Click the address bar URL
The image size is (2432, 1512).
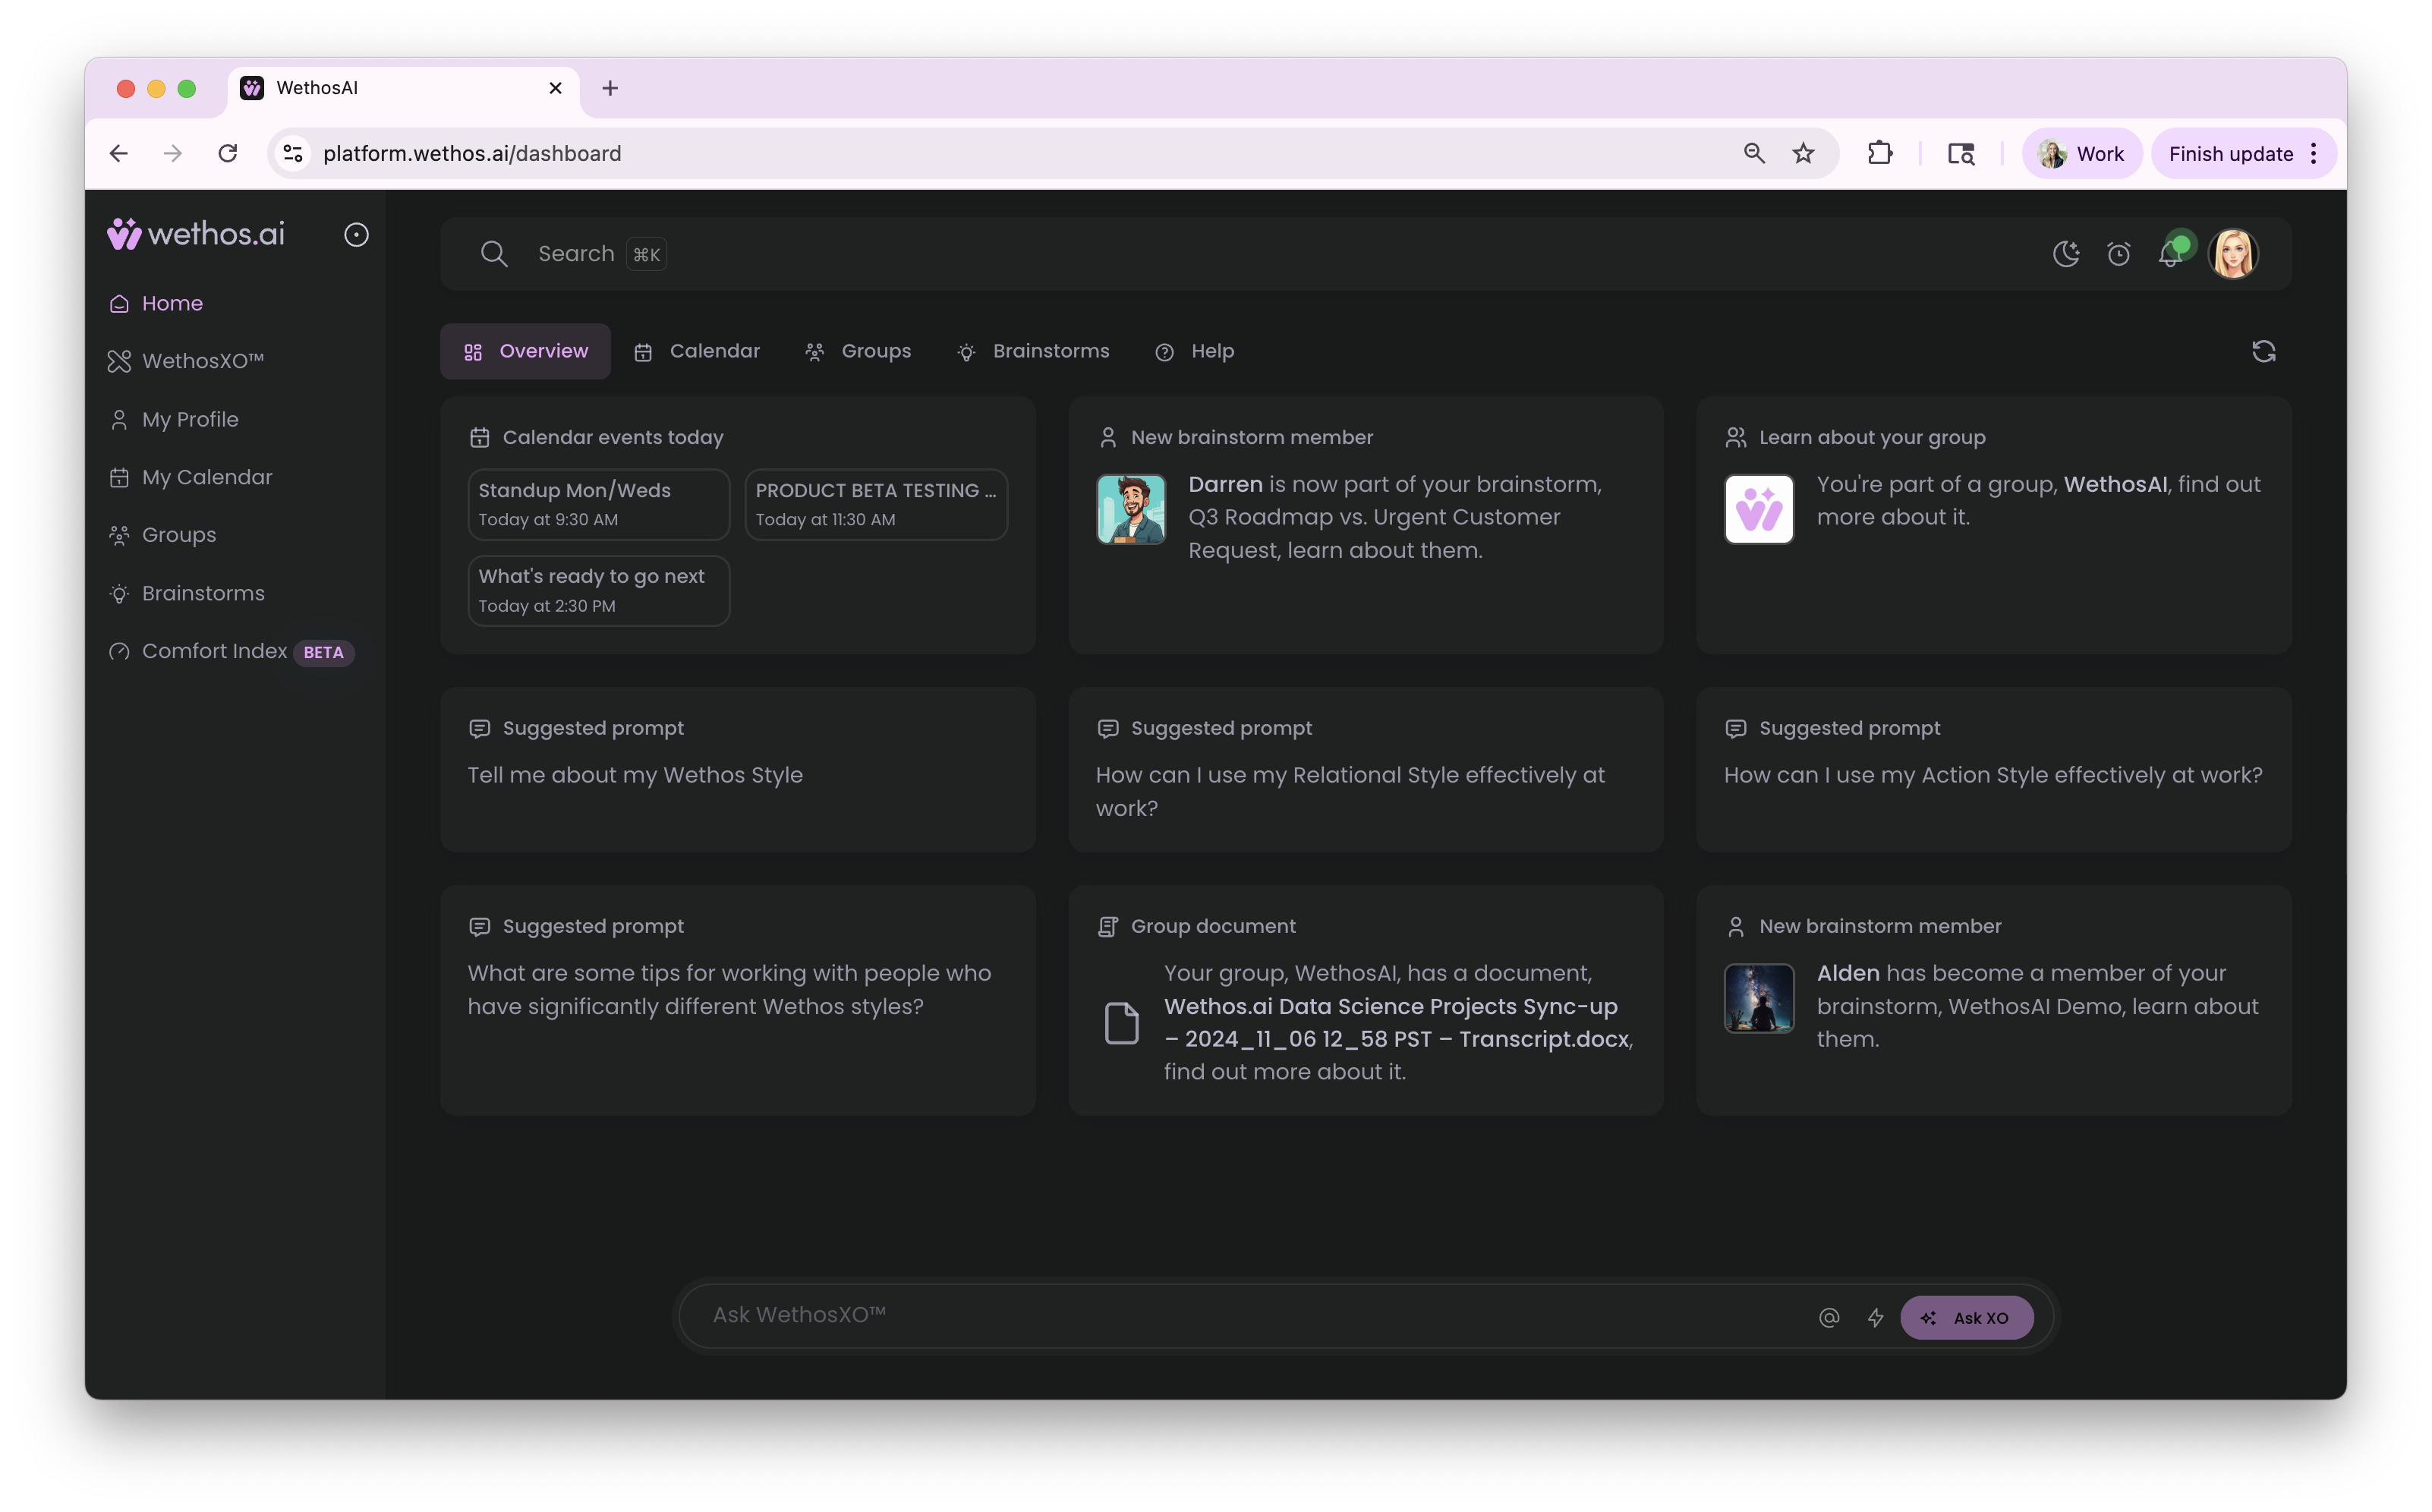(472, 153)
